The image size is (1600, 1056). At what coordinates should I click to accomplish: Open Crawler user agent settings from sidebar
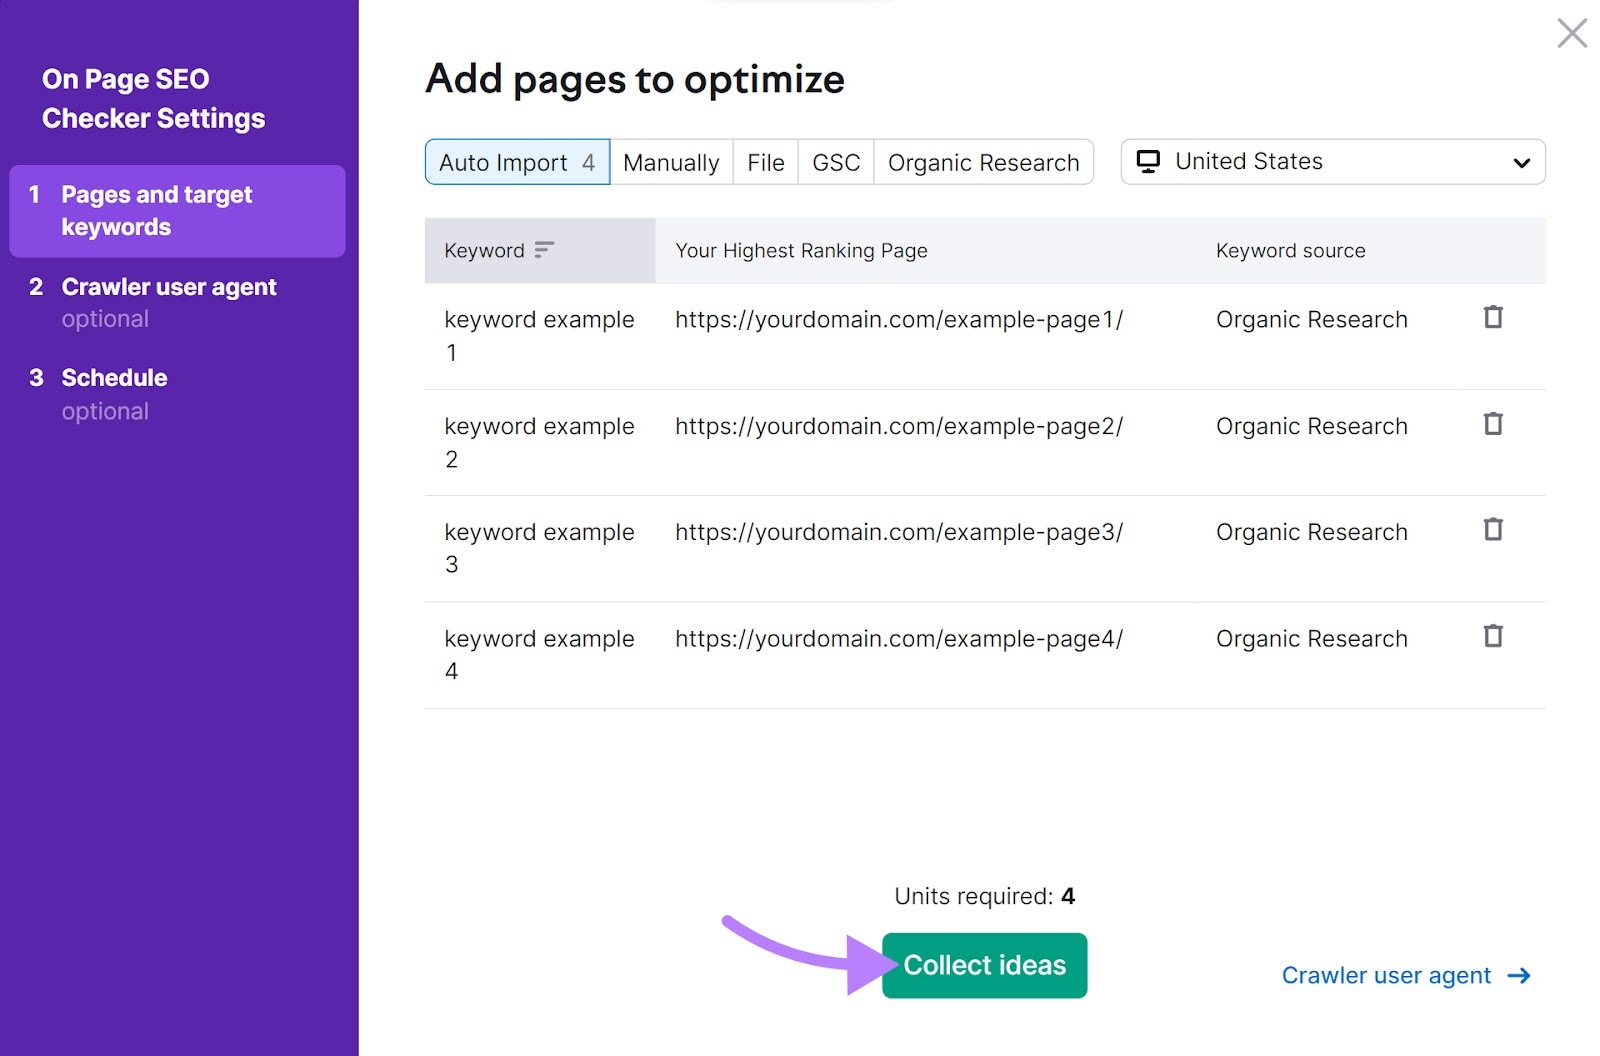[169, 286]
